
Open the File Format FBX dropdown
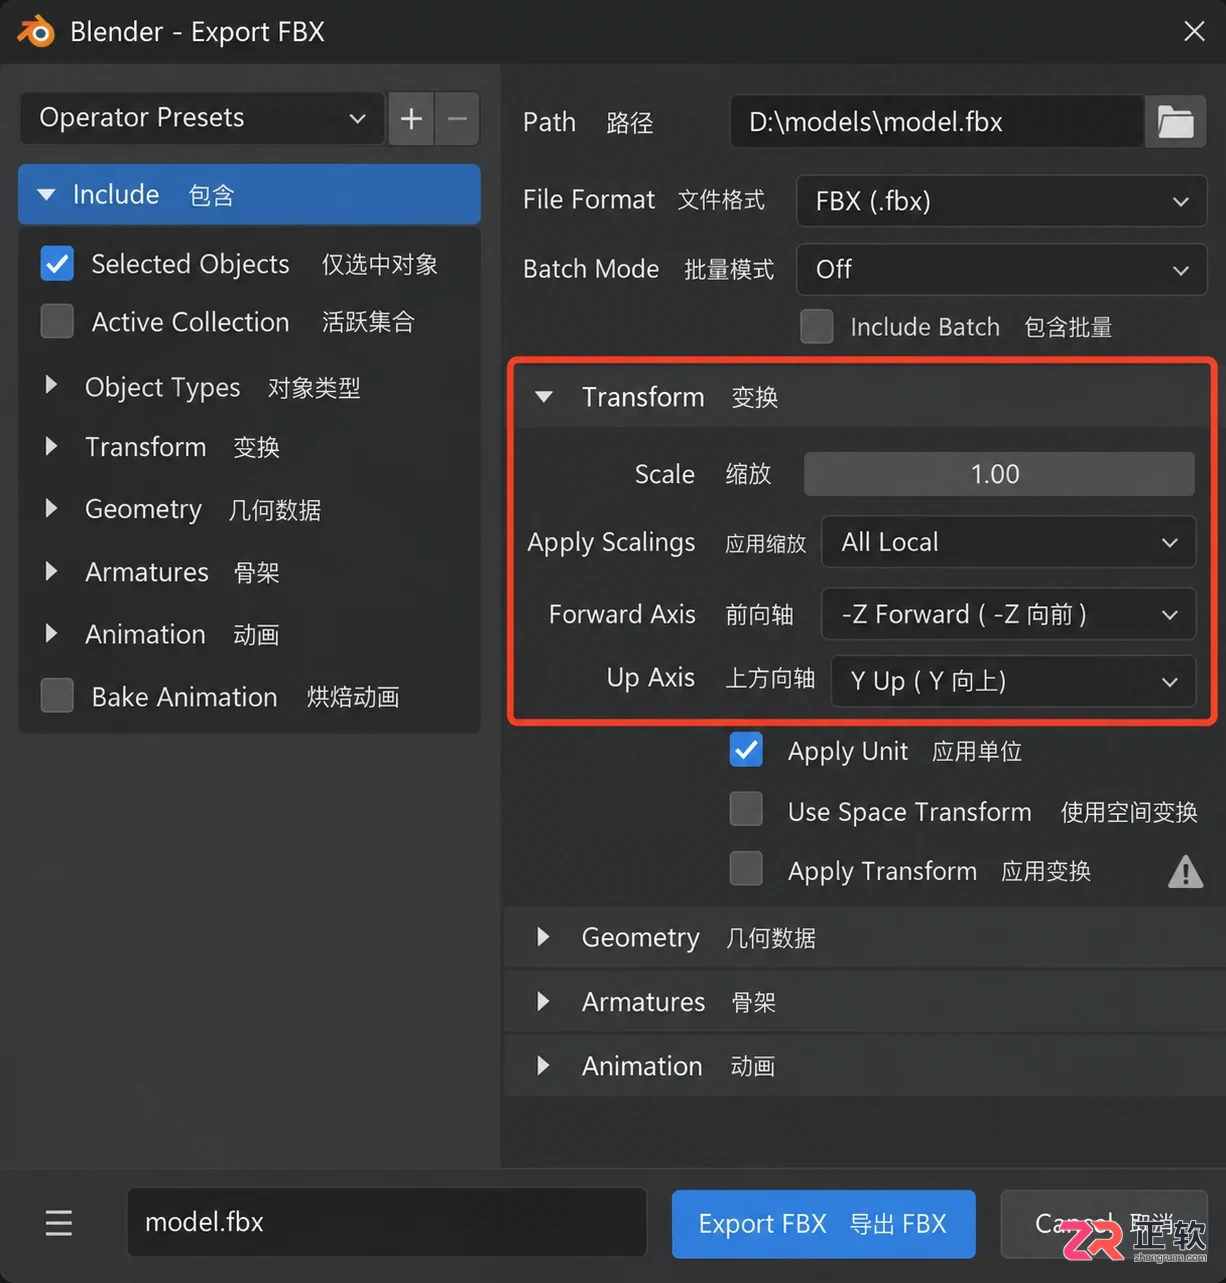(x=1001, y=201)
